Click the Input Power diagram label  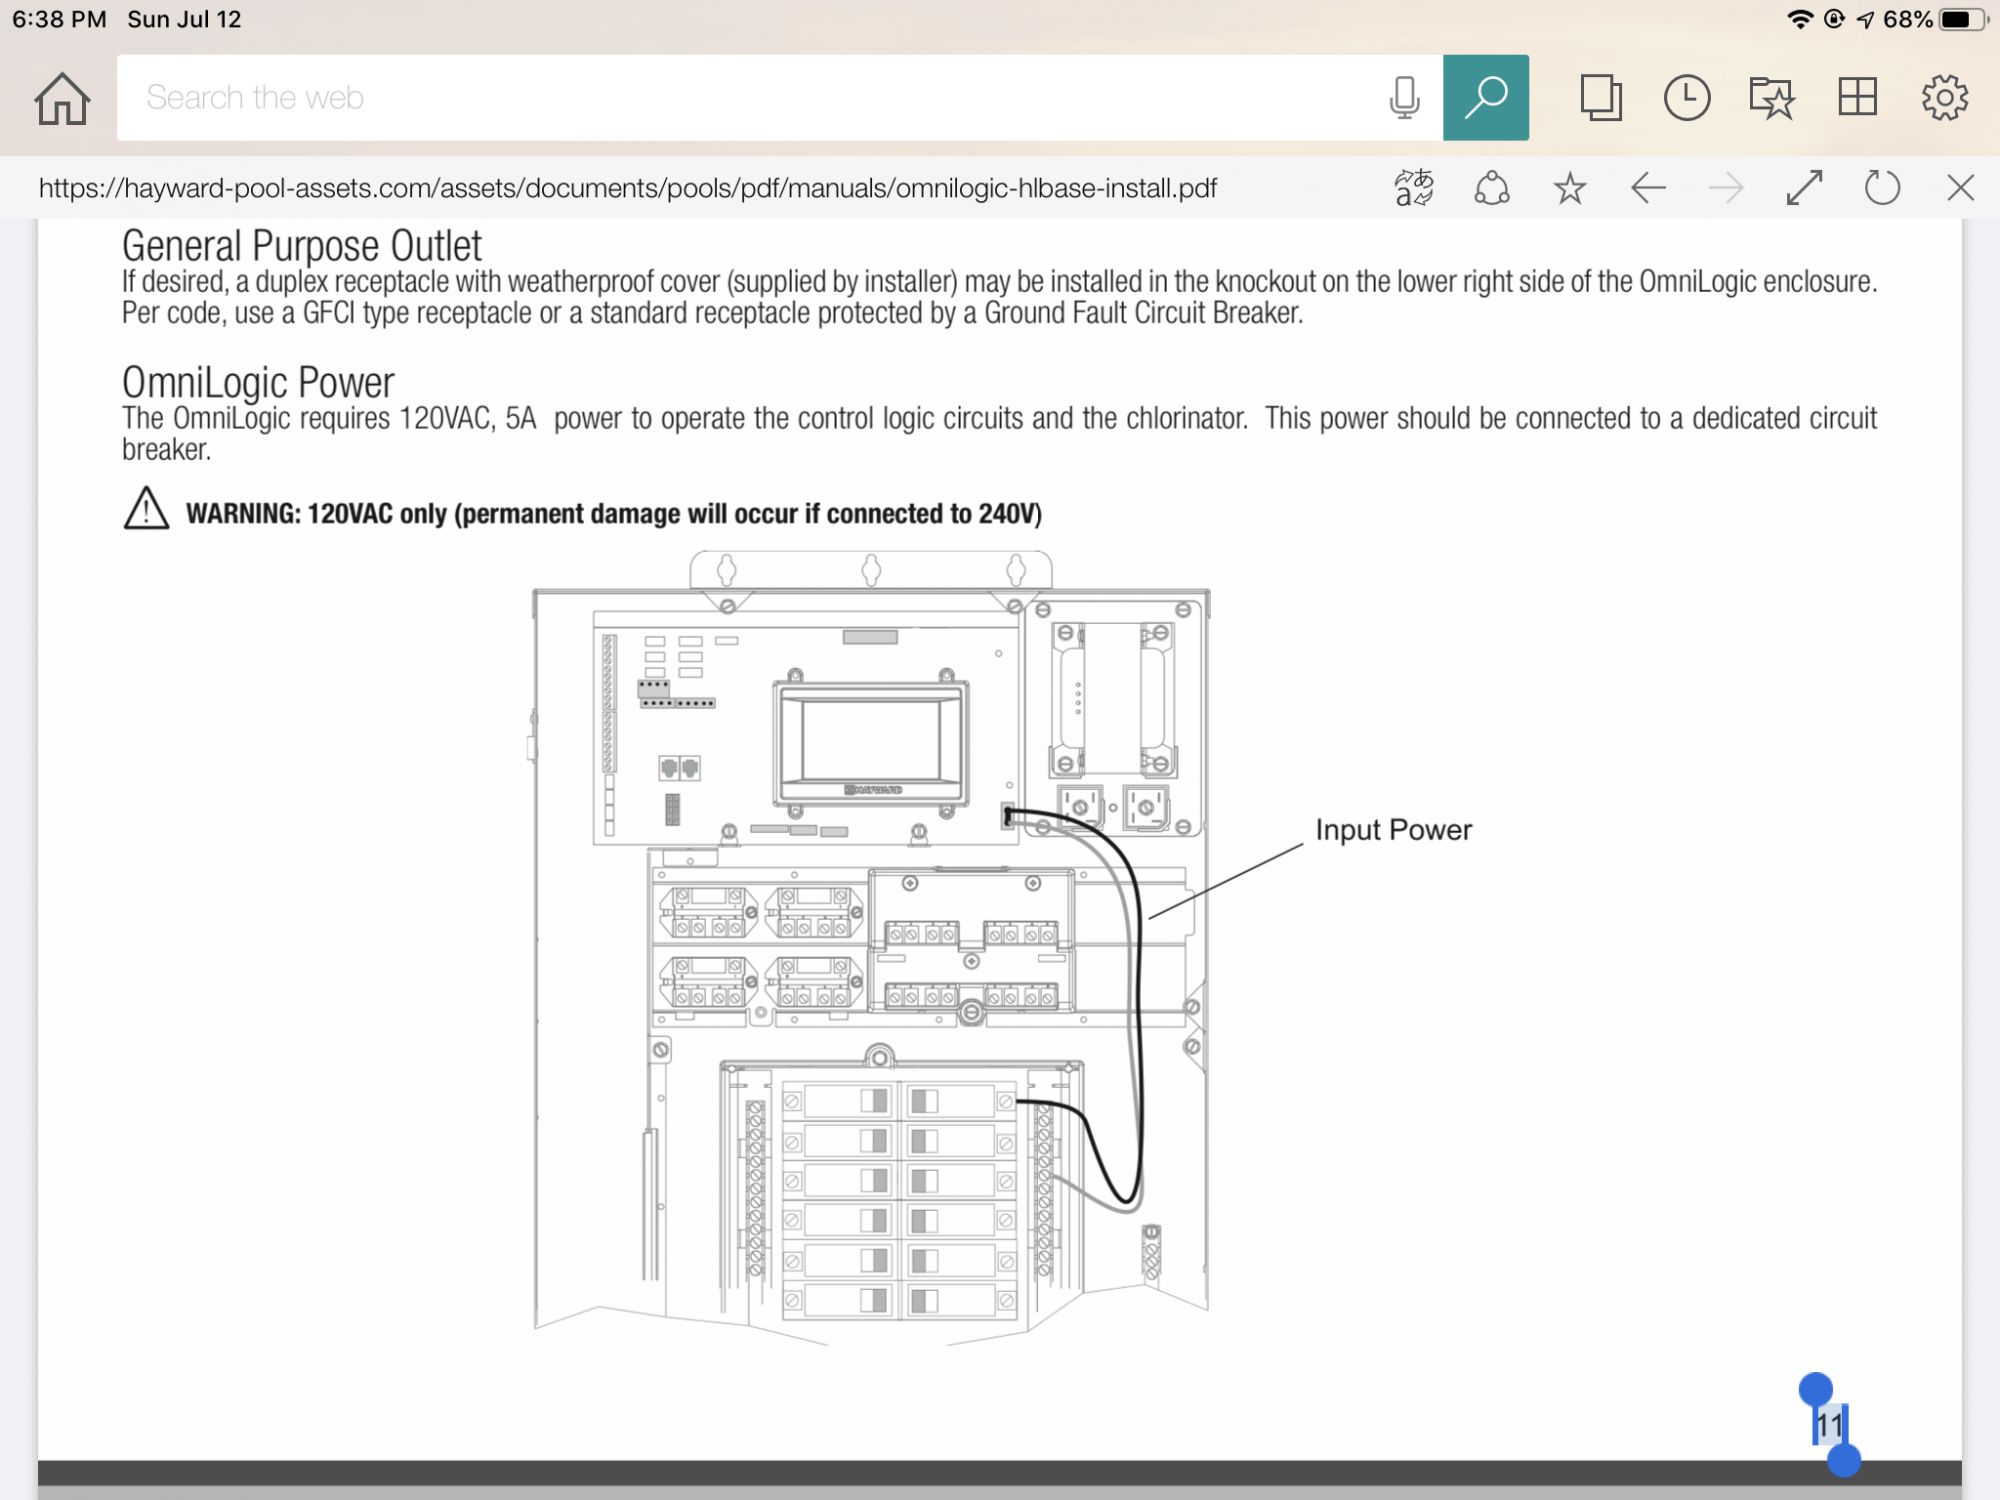[1393, 830]
